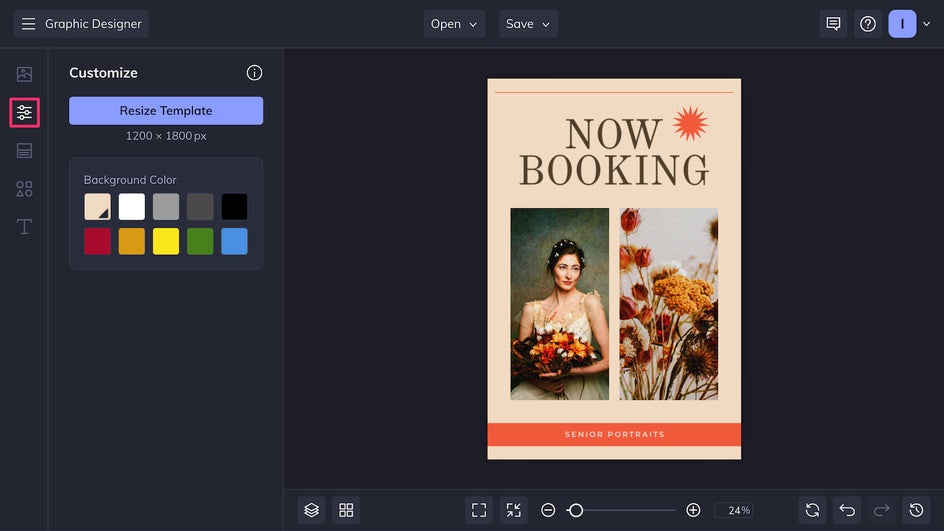Click the reset rotate arrows icon

812,510
